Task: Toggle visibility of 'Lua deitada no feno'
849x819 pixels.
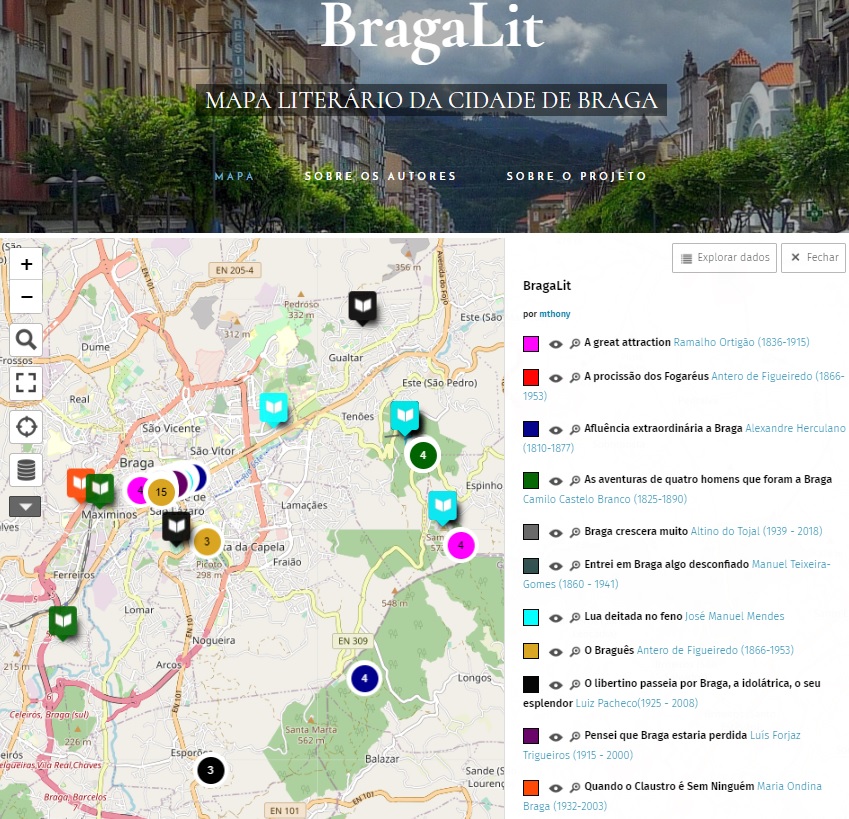Action: [x=556, y=617]
